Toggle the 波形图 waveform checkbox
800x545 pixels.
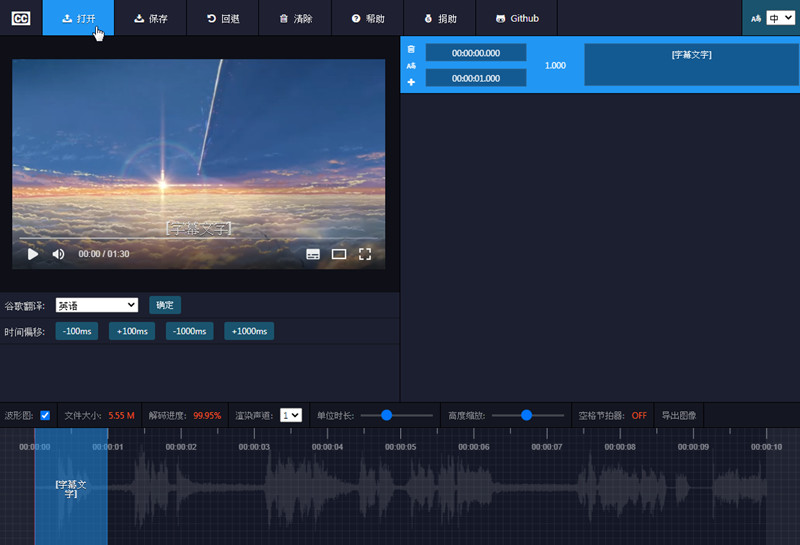point(45,415)
